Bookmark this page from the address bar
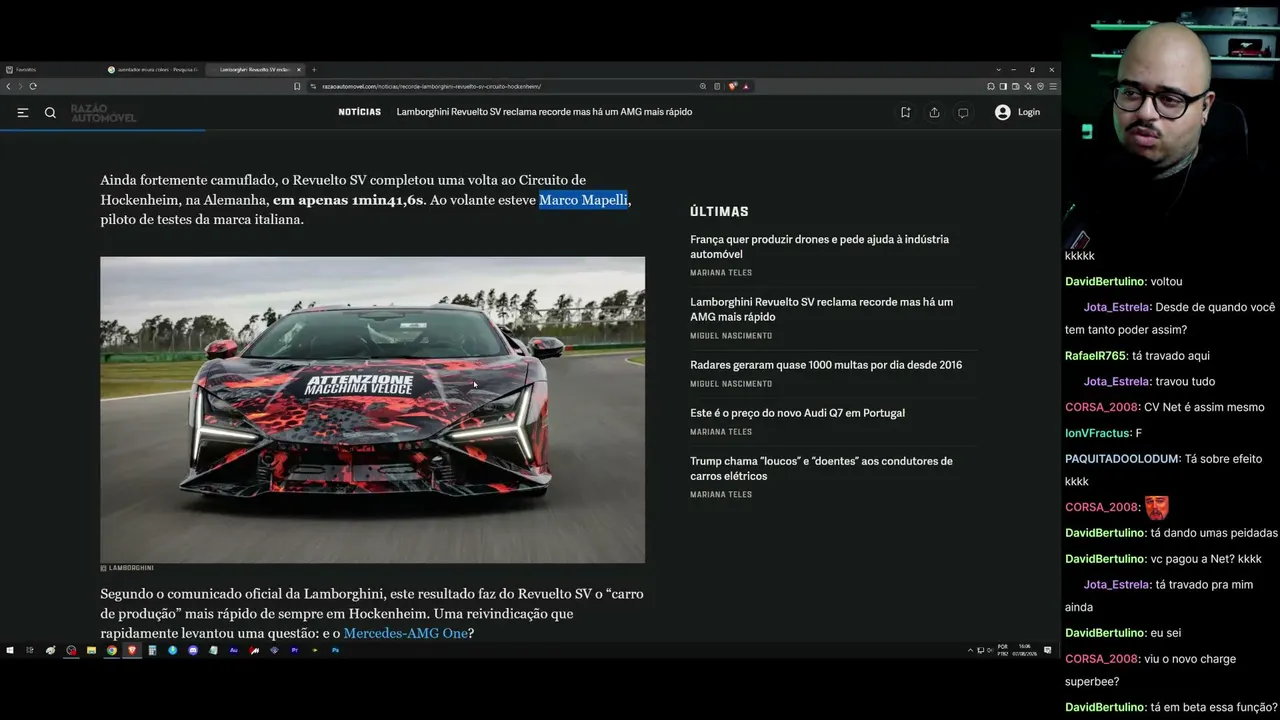Screen dimensions: 1280x720 pyautogui.click(x=297, y=86)
